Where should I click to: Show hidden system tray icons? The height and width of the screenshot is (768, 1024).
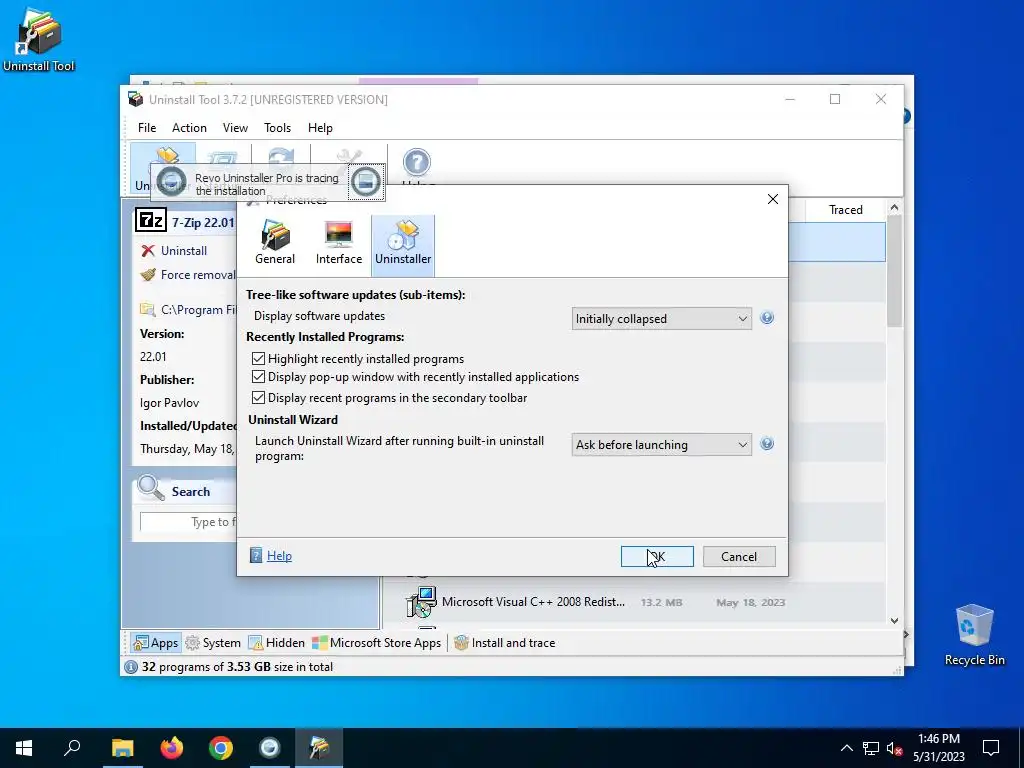(x=846, y=748)
